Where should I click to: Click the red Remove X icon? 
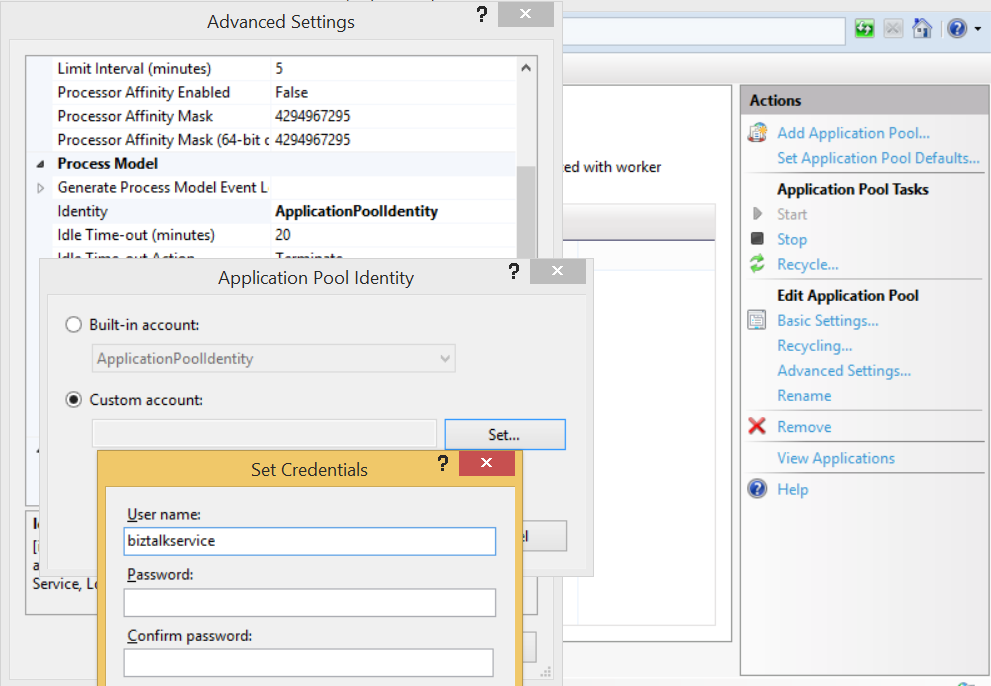tap(757, 426)
